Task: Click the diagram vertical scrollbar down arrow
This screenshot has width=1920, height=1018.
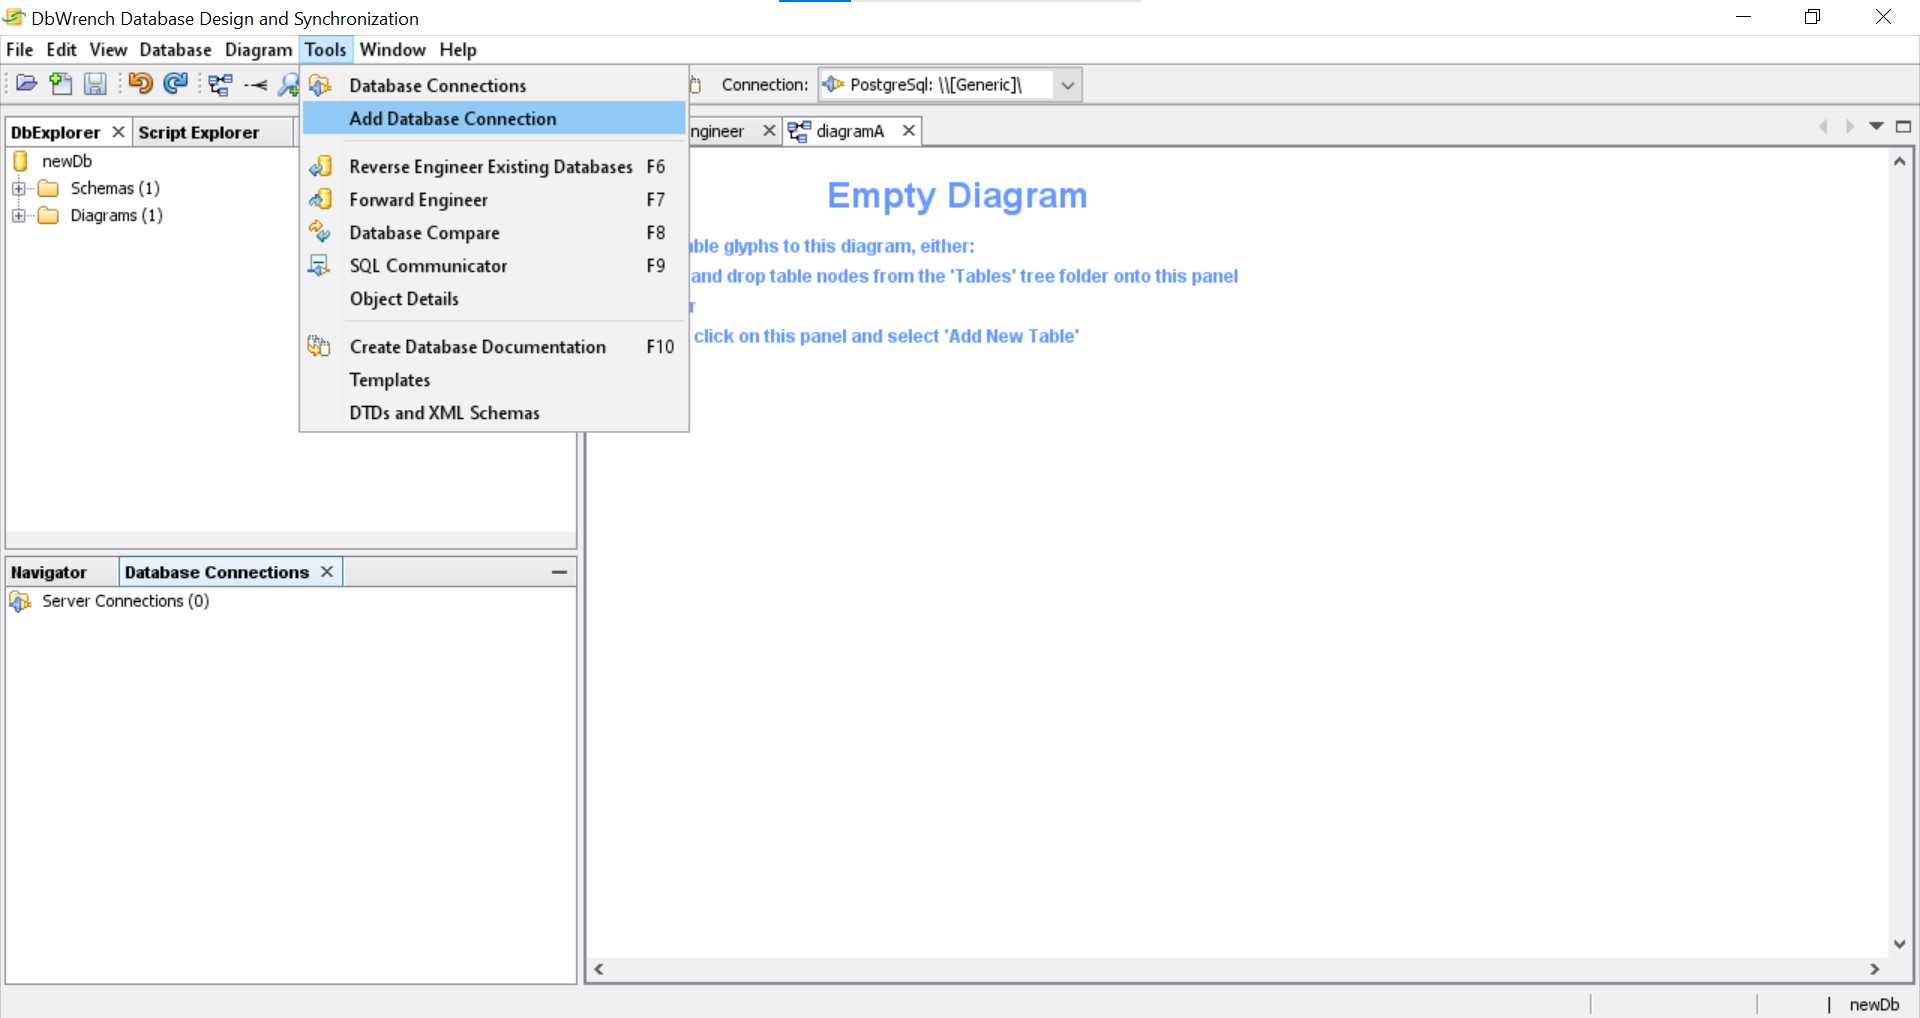Action: tap(1900, 944)
